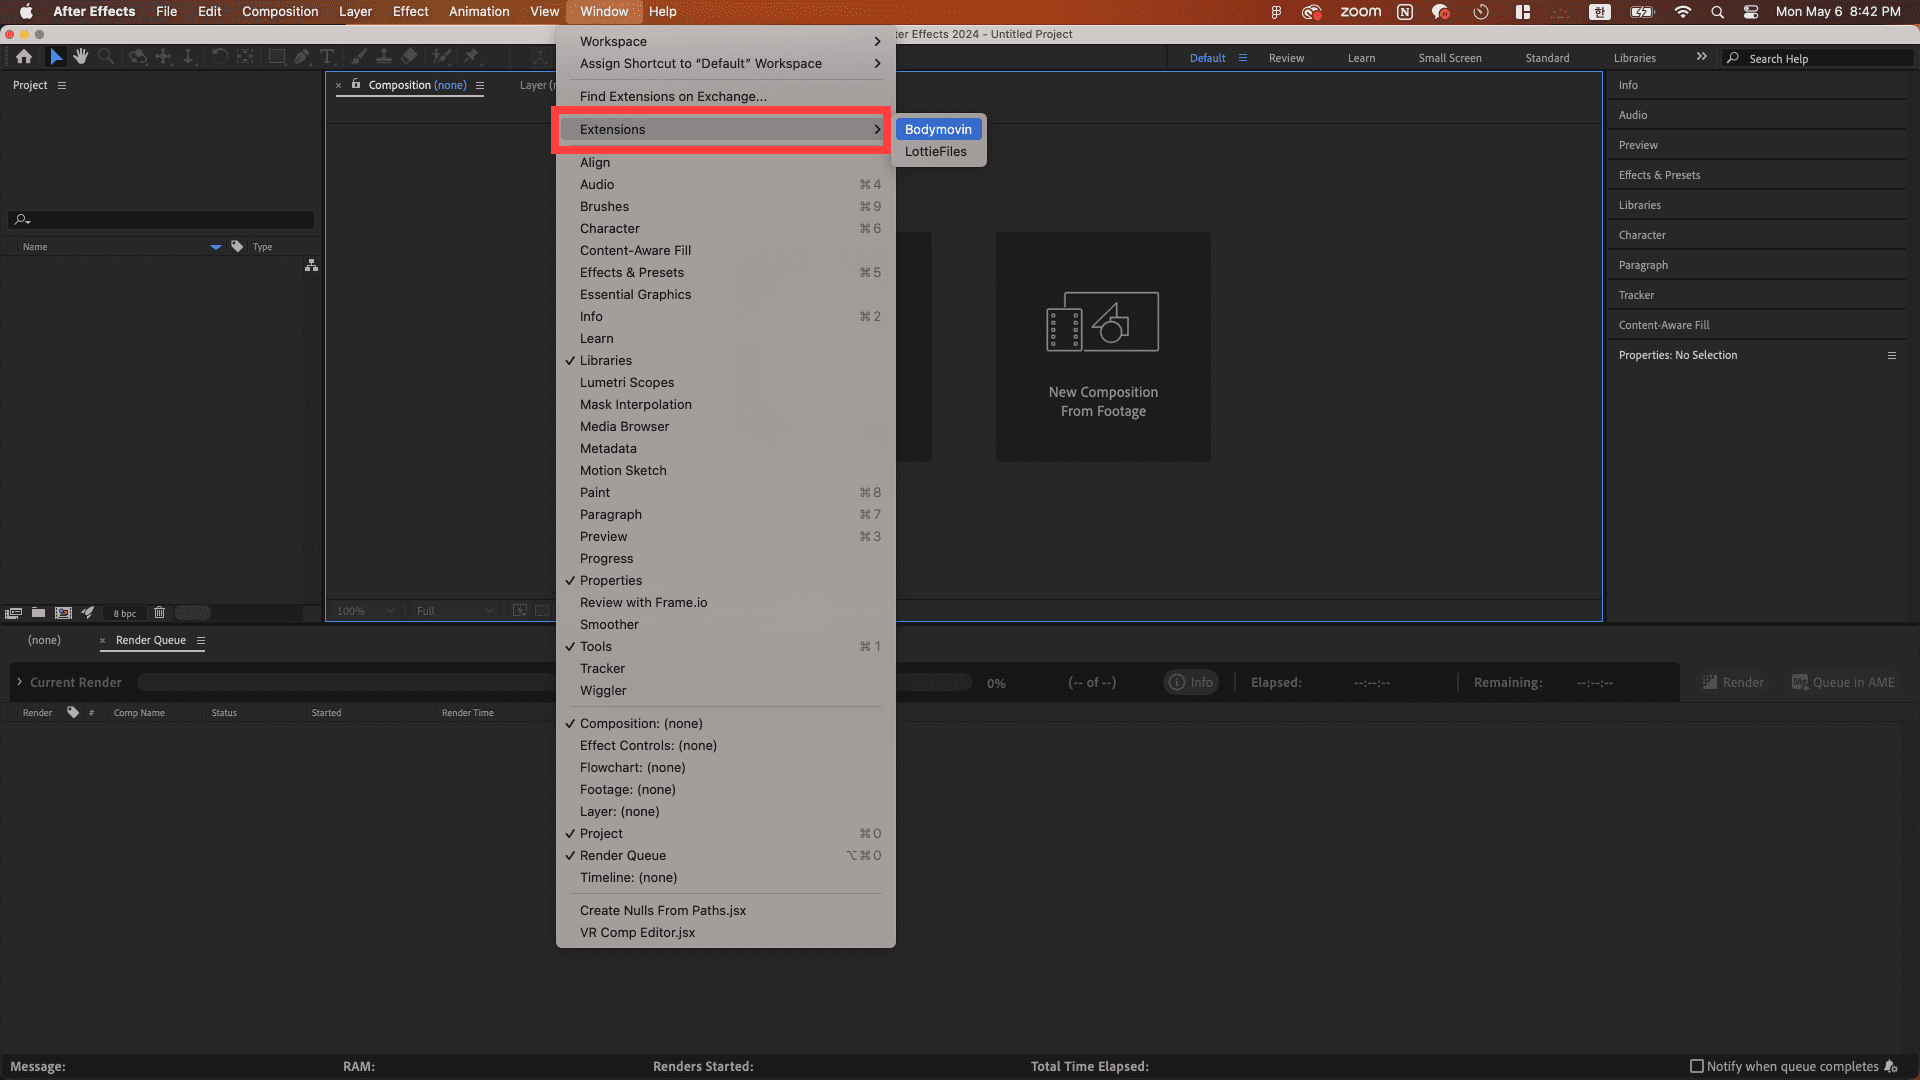Screen dimensions: 1920x1080
Task: Open Essential Graphics from Window menu
Action: point(725,295)
